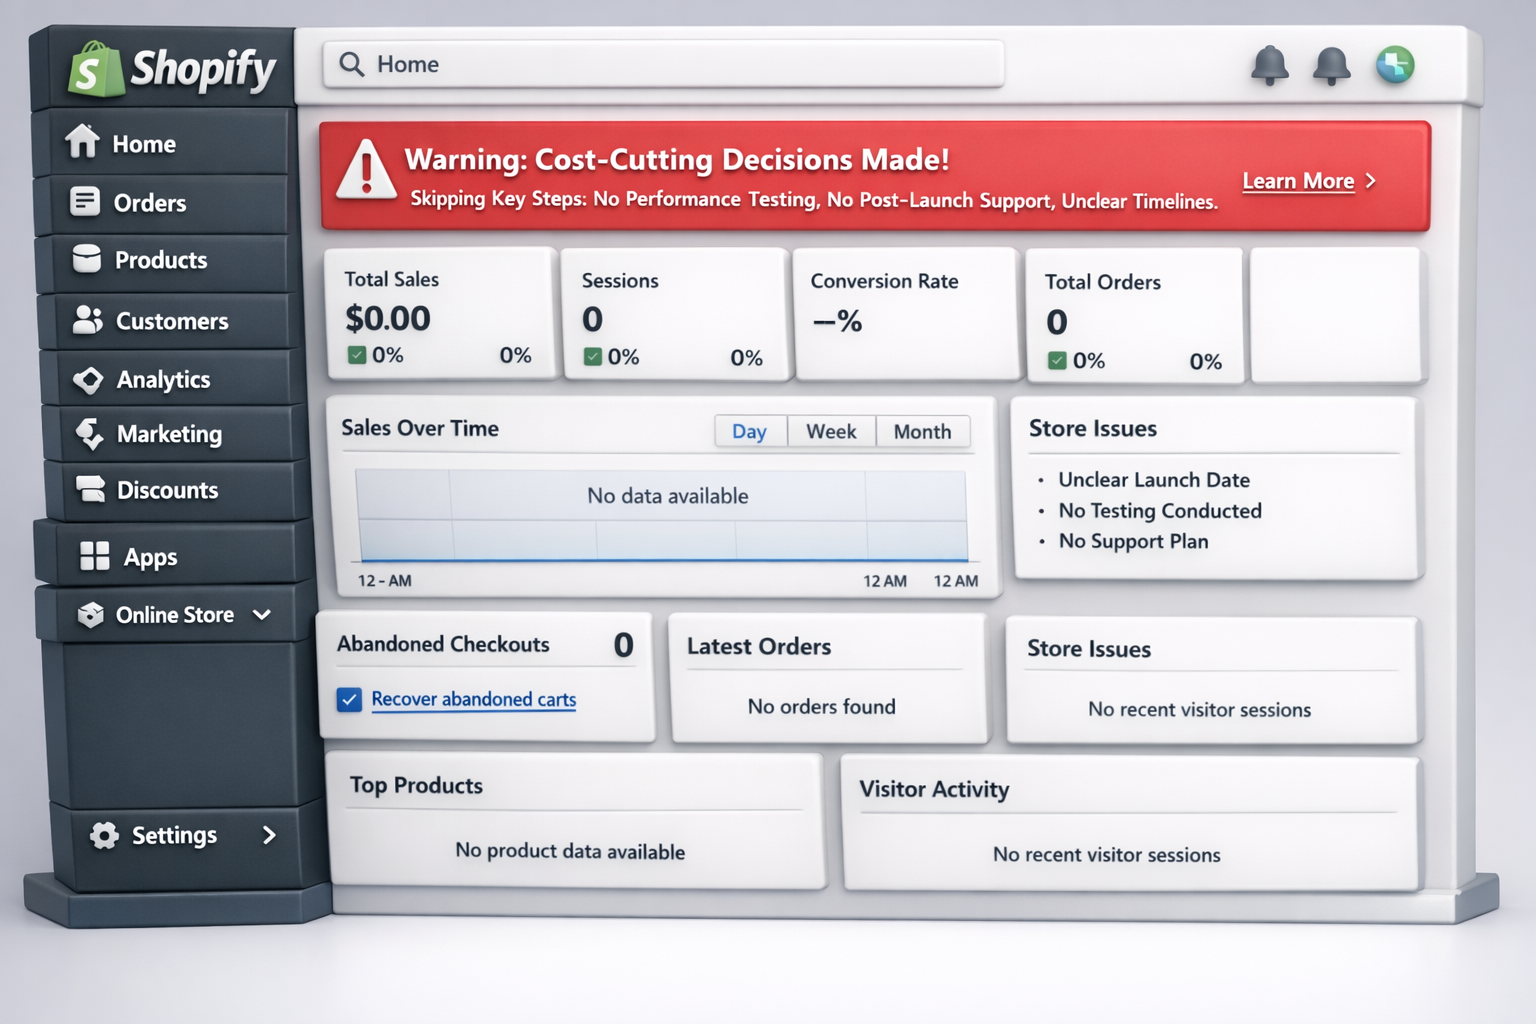This screenshot has height=1024, width=1536.
Task: Click the Shopify bag logo icon
Action: (95, 70)
